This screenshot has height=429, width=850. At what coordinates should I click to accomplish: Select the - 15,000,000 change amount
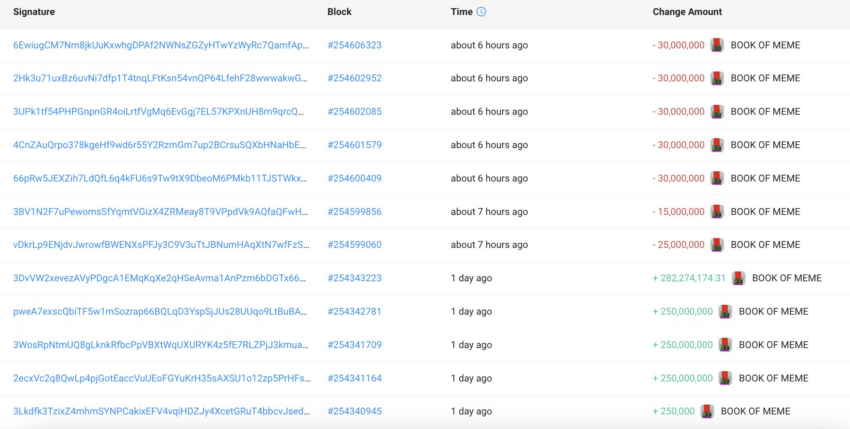pyautogui.click(x=679, y=212)
